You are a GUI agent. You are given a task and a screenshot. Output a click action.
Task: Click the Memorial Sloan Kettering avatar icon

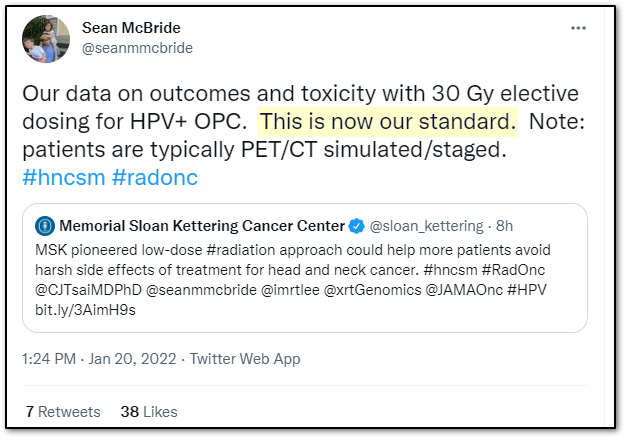[45, 225]
